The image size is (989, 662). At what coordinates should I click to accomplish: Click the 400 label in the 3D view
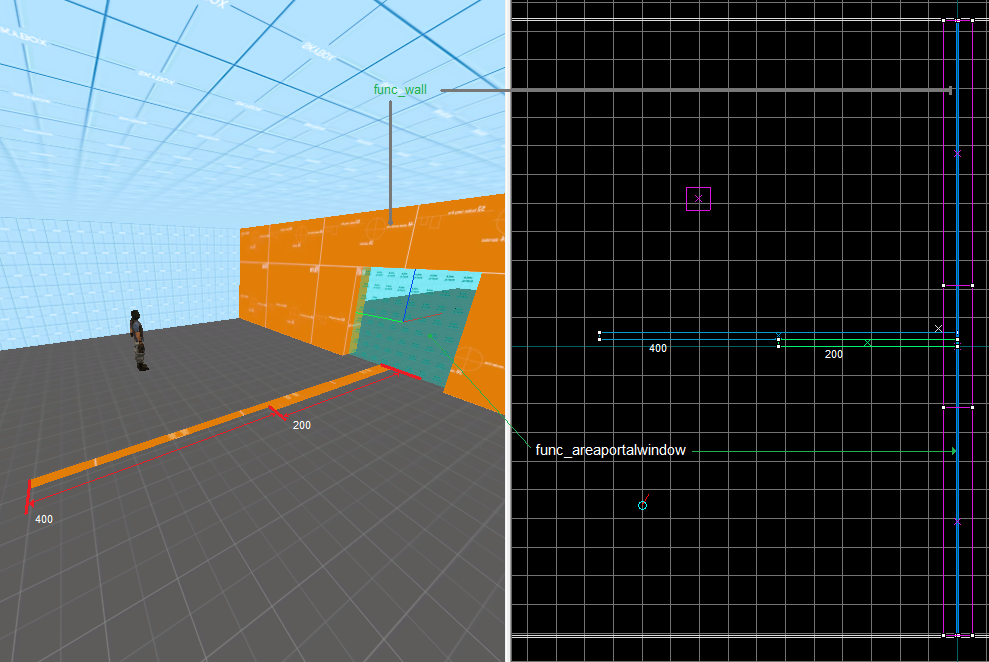point(44,519)
